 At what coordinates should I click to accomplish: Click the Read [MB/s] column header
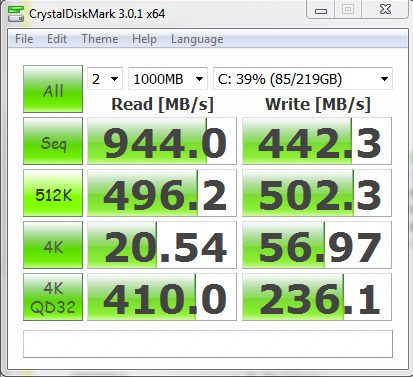pos(162,104)
